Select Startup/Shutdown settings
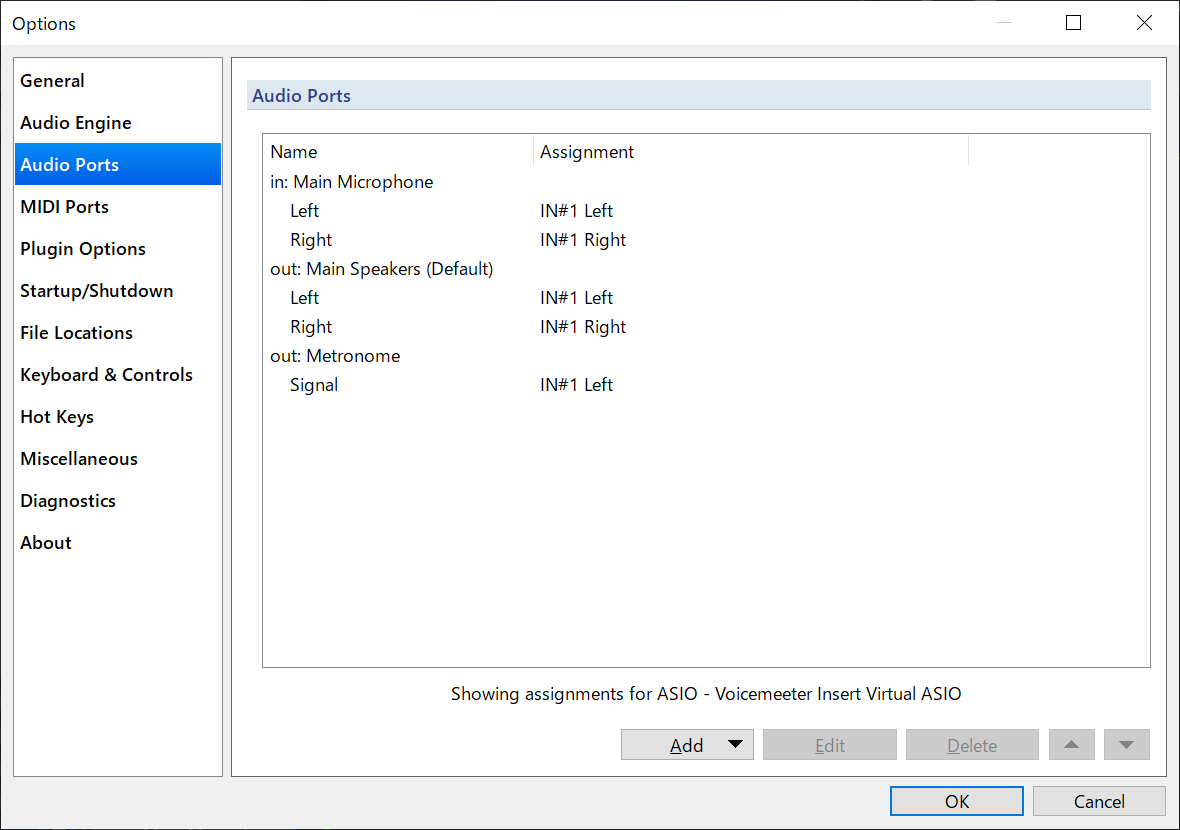1180x830 pixels. point(96,291)
